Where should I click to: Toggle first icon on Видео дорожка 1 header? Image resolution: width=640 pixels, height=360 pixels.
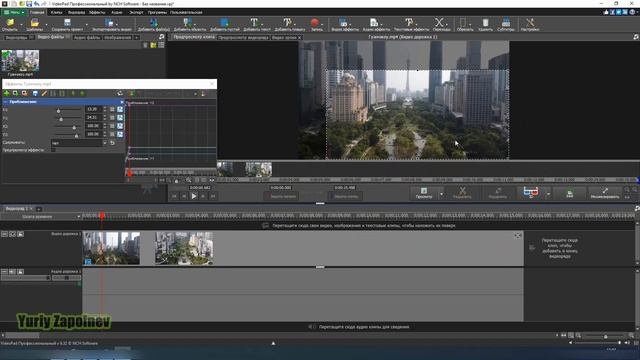(x=4, y=234)
